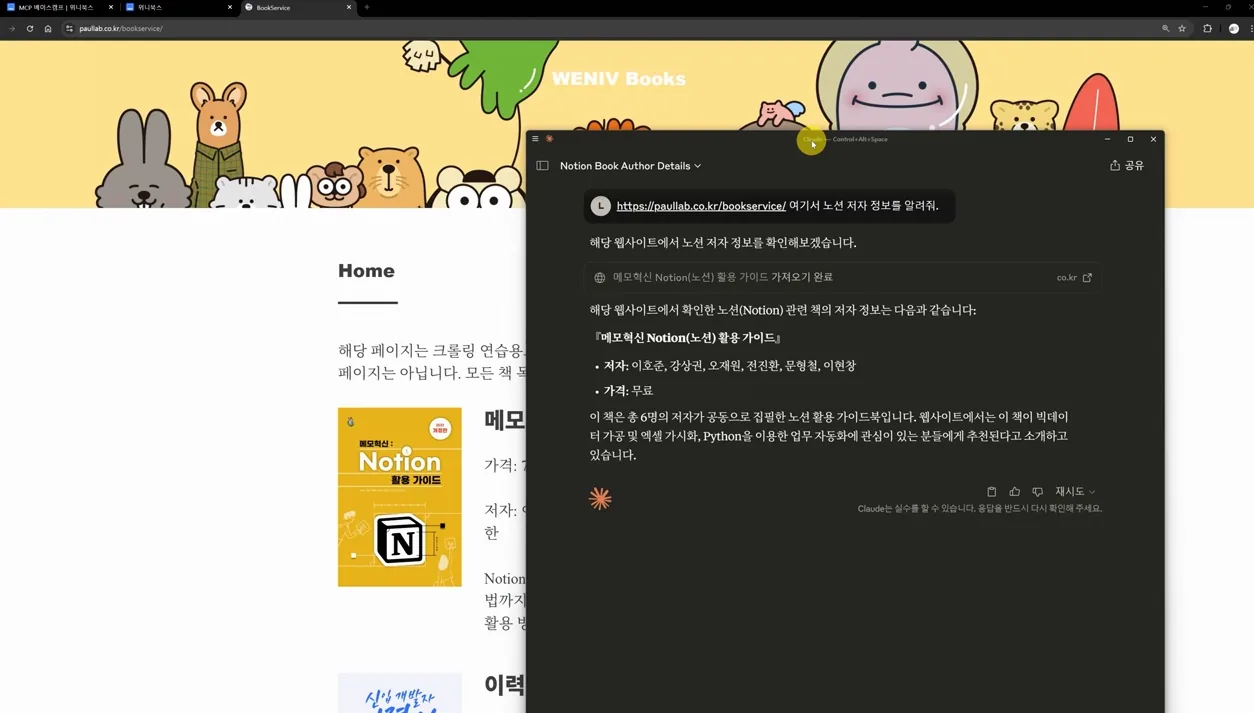Maximize the Claude app window
The height and width of the screenshot is (713, 1254).
coord(1130,139)
